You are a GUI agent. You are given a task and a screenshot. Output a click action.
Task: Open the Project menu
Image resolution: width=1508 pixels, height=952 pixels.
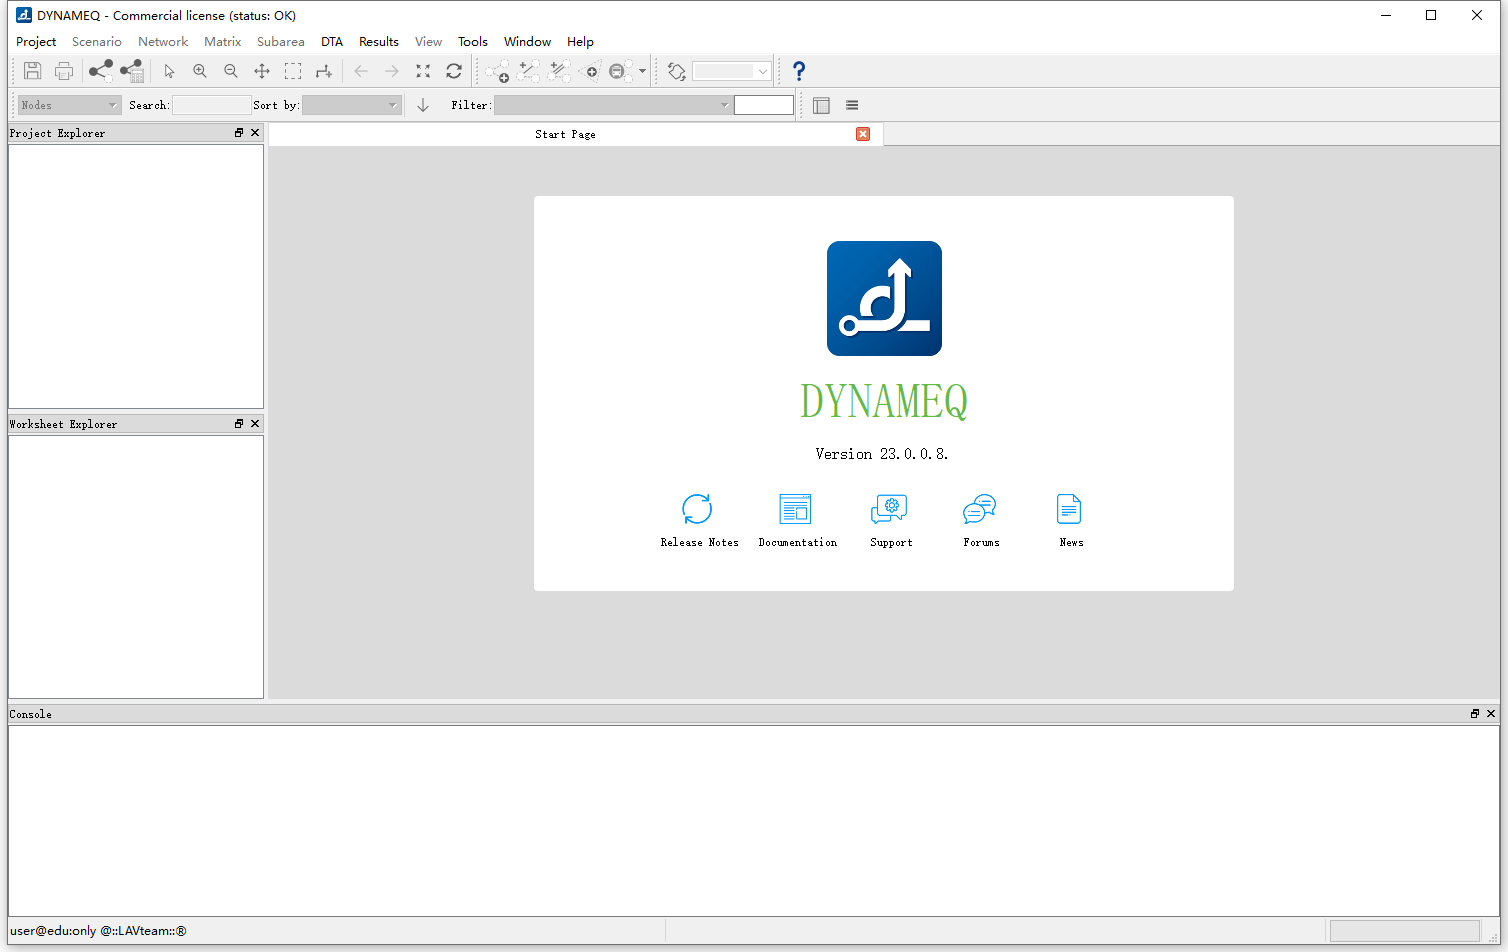coord(36,41)
